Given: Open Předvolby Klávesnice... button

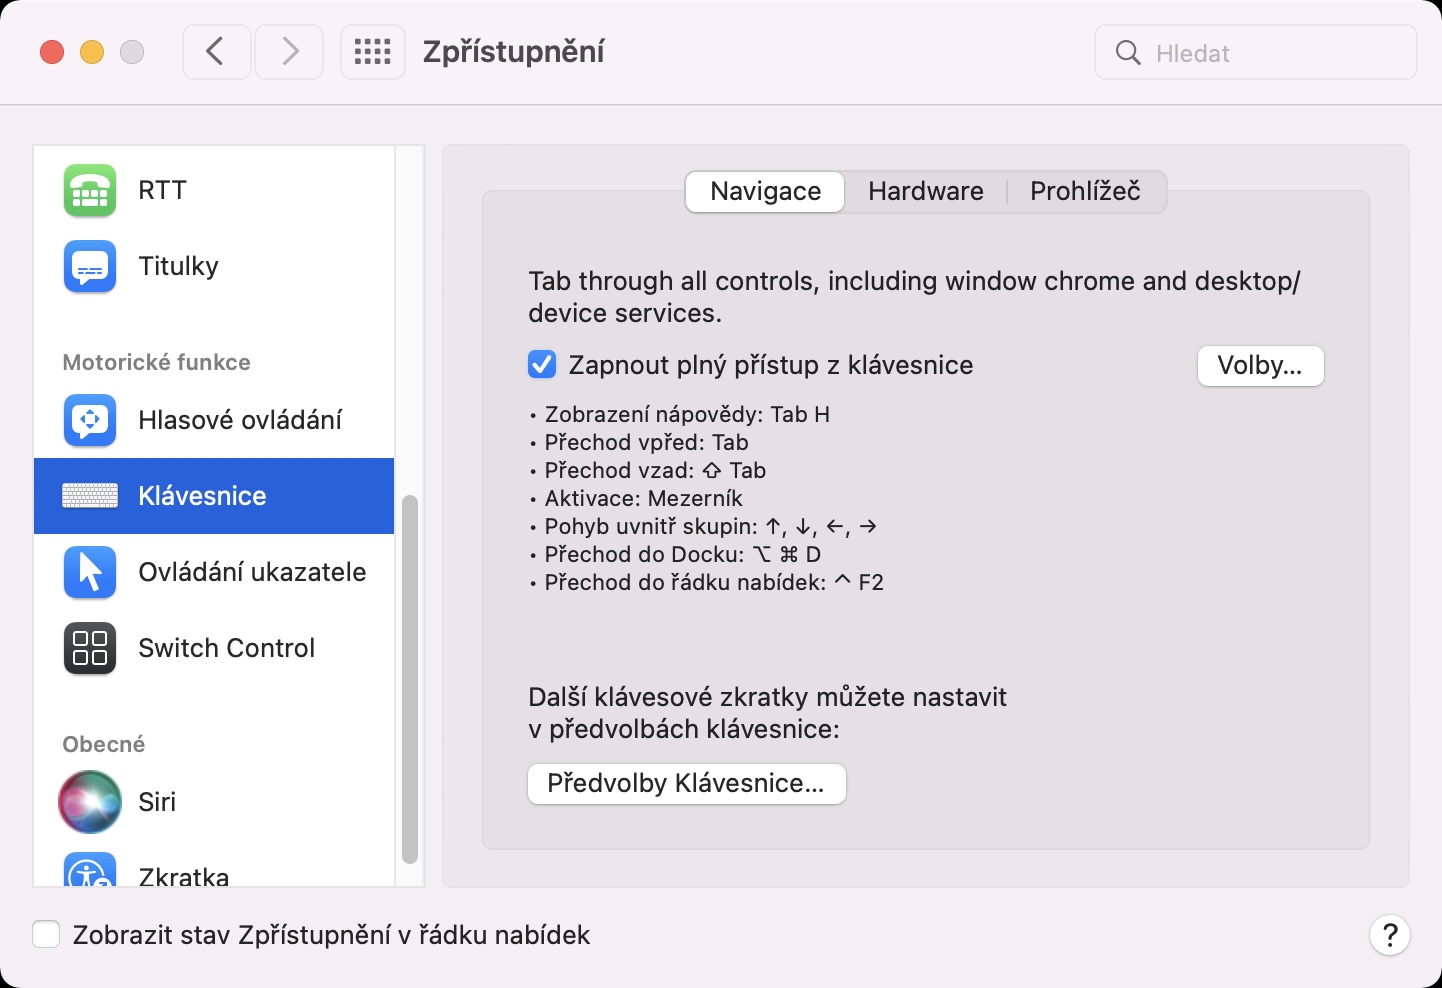Looking at the screenshot, I should (686, 784).
